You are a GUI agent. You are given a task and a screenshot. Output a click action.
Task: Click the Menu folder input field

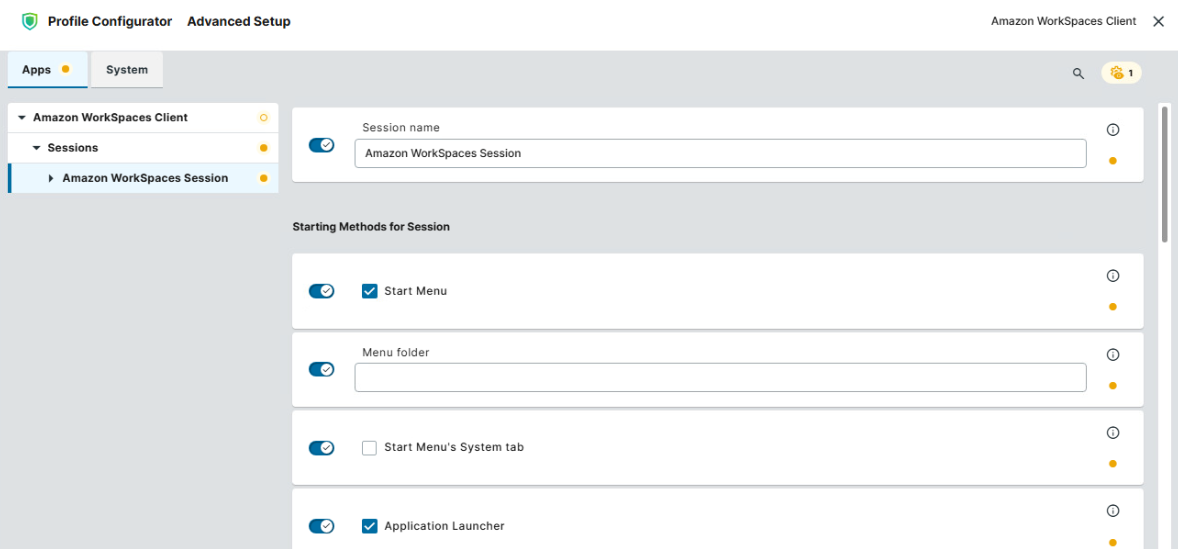(x=720, y=377)
